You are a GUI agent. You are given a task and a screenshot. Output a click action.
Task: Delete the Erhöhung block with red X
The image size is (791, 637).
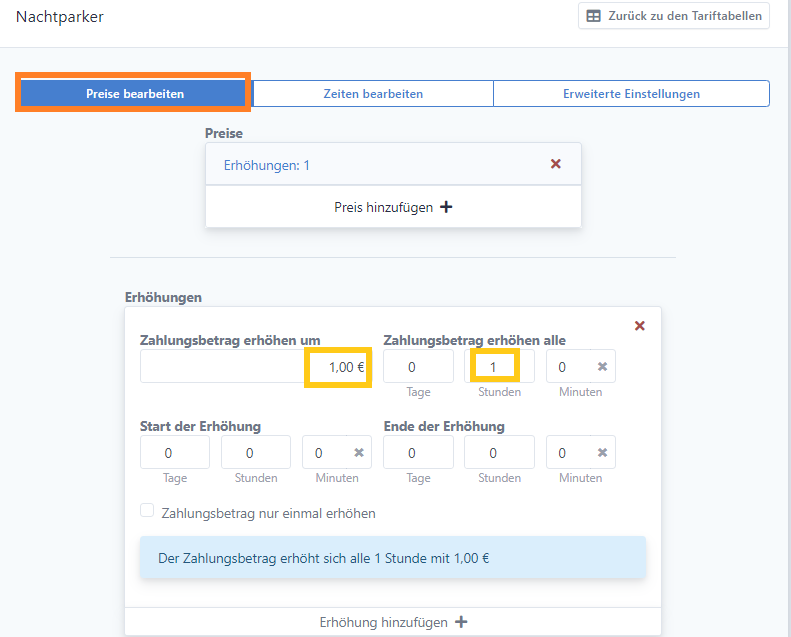click(x=640, y=326)
